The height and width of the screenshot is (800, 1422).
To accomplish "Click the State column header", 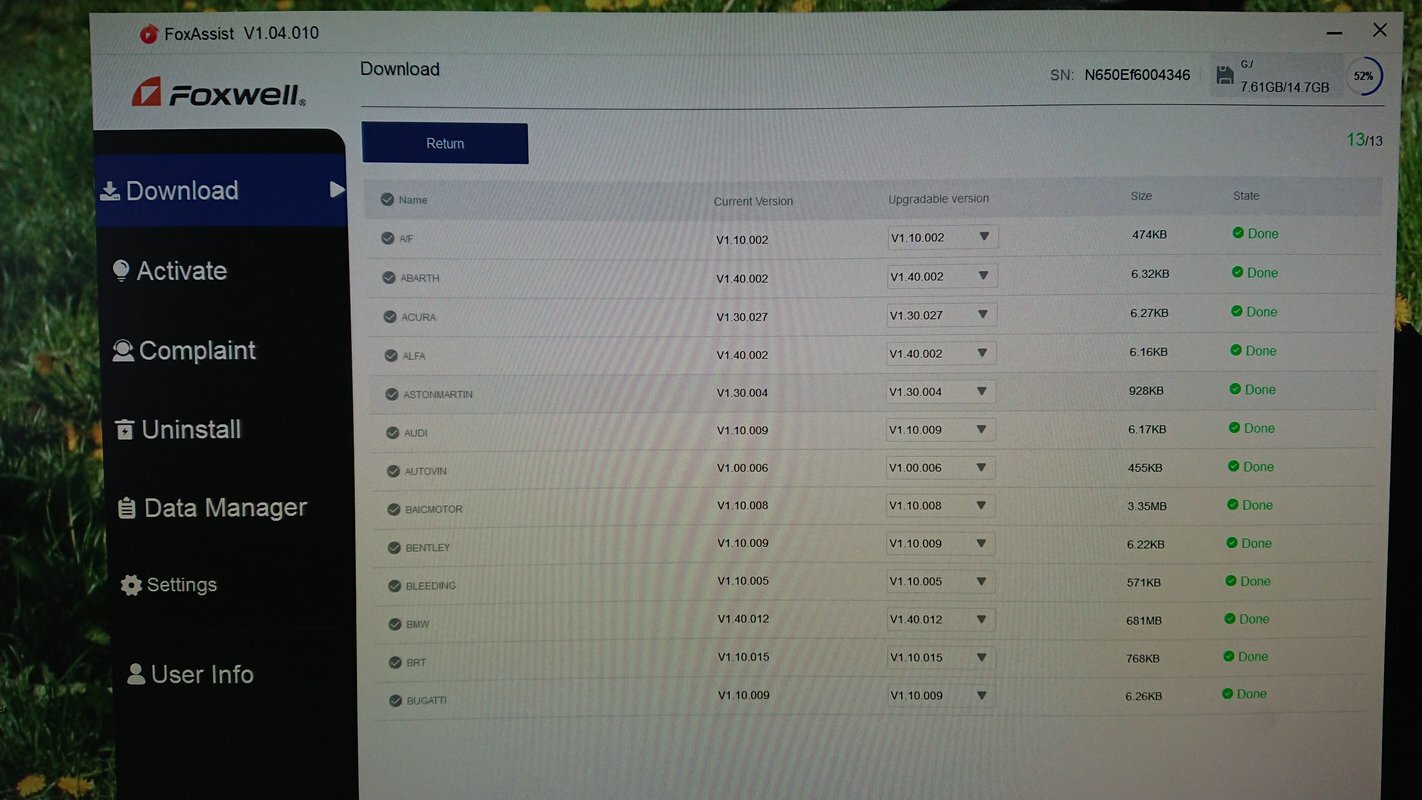I will click(x=1246, y=195).
